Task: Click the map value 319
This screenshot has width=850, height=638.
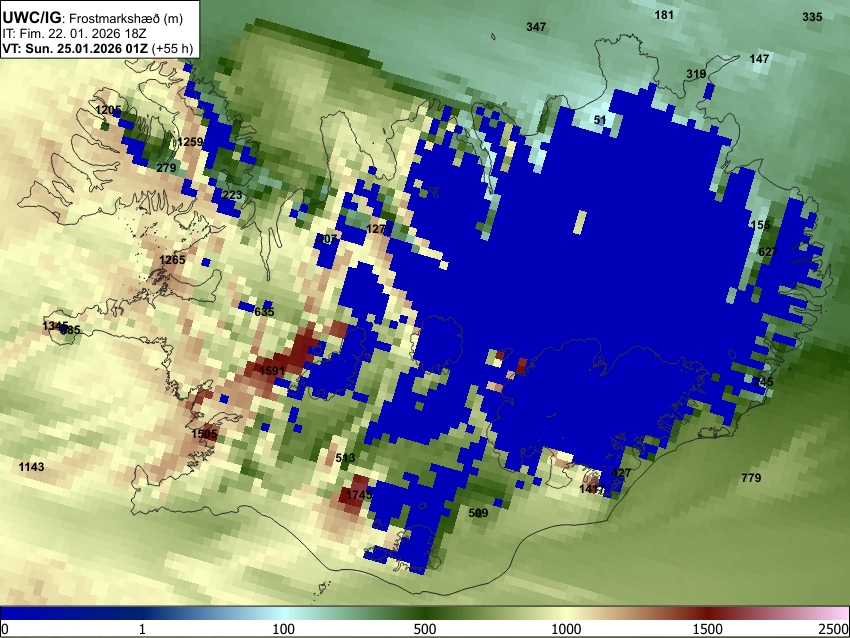Action: [x=696, y=74]
